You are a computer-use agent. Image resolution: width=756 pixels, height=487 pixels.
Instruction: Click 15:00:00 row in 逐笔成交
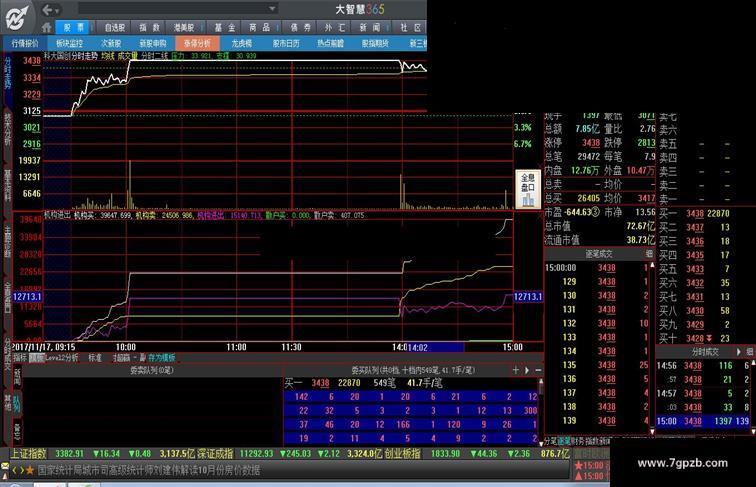(x=597, y=268)
